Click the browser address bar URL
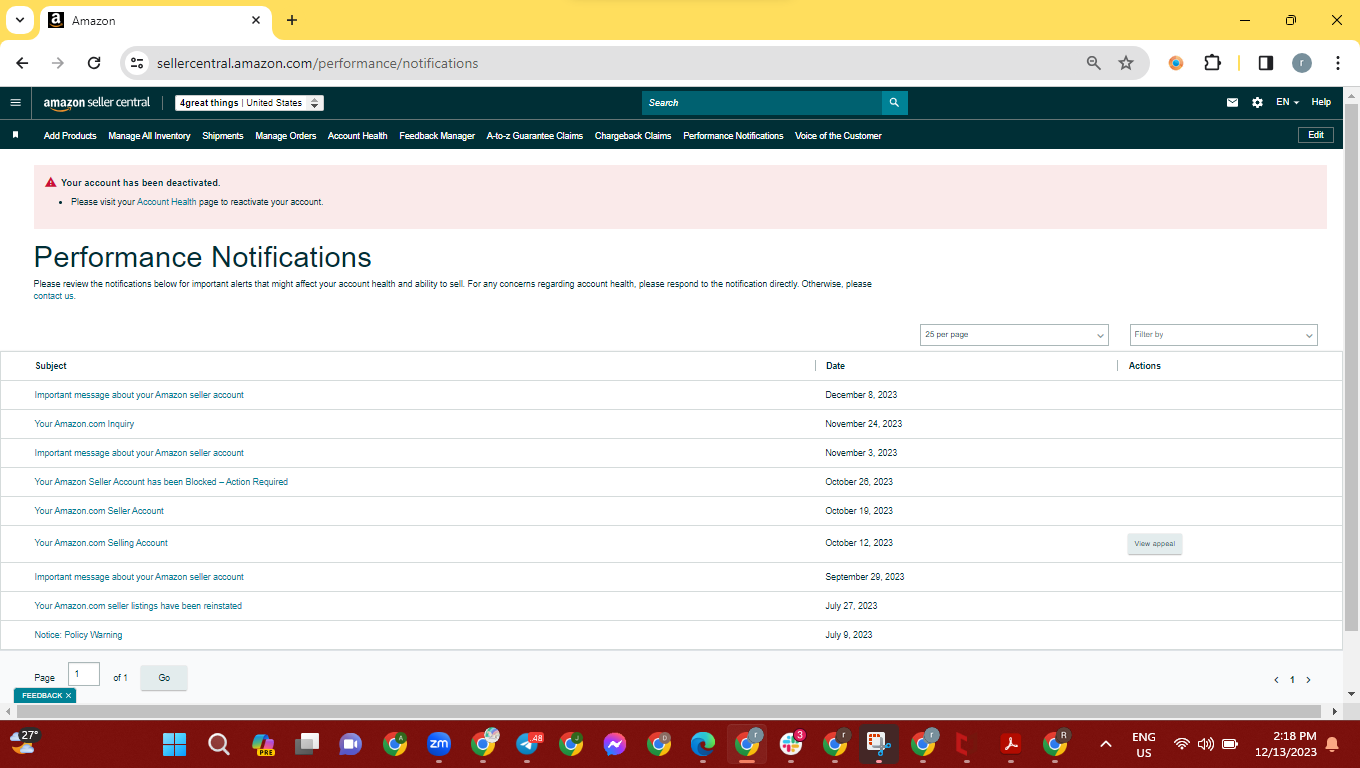Viewport: 1360px width, 768px height. pos(317,63)
